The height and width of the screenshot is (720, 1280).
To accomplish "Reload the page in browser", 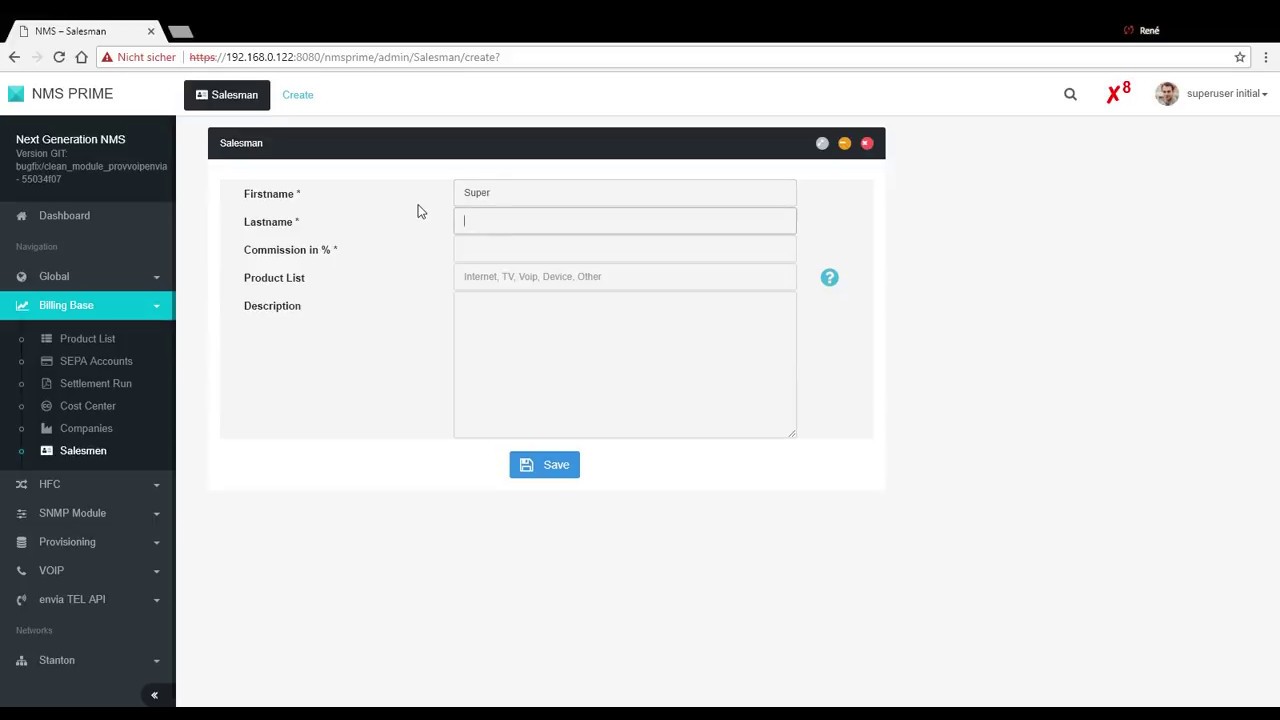I will pos(59,57).
